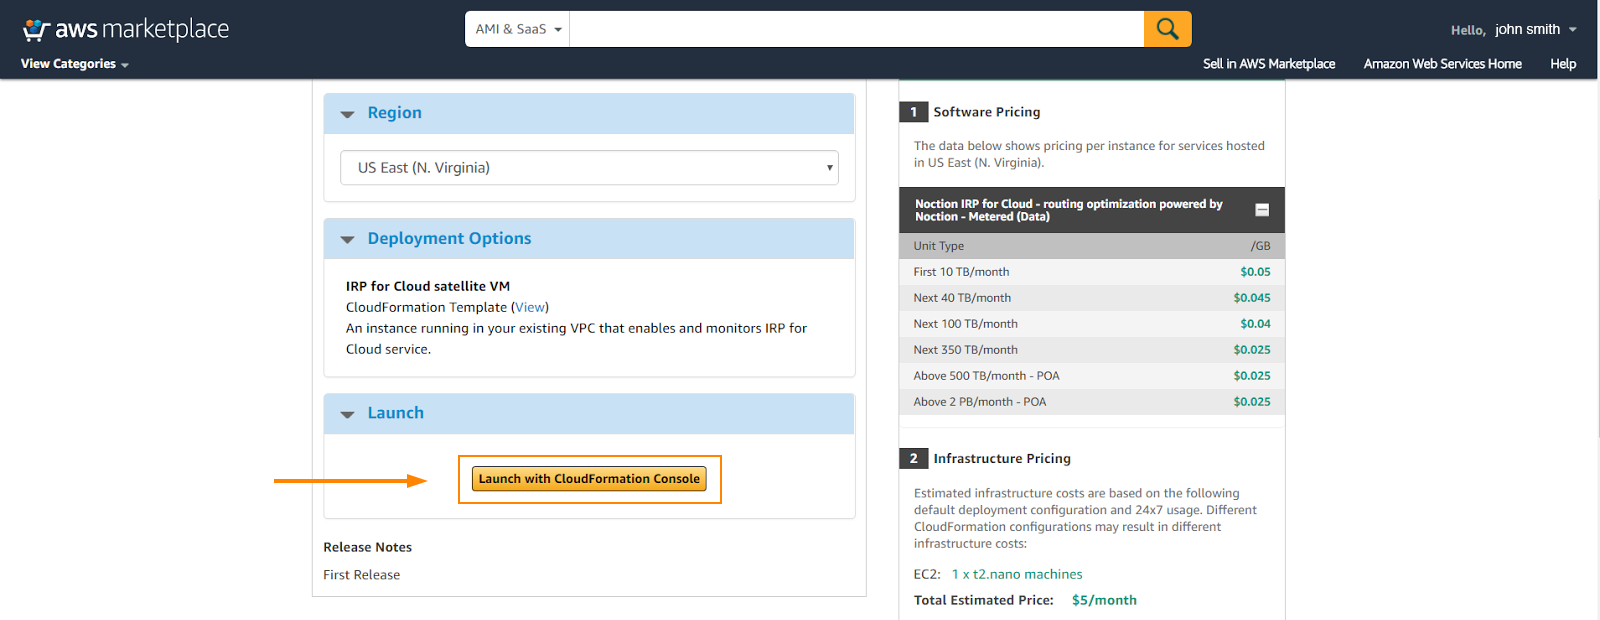Screen dimensions: 1600x620
Task: Click the orange search magnifier button
Action: pos(1167,29)
